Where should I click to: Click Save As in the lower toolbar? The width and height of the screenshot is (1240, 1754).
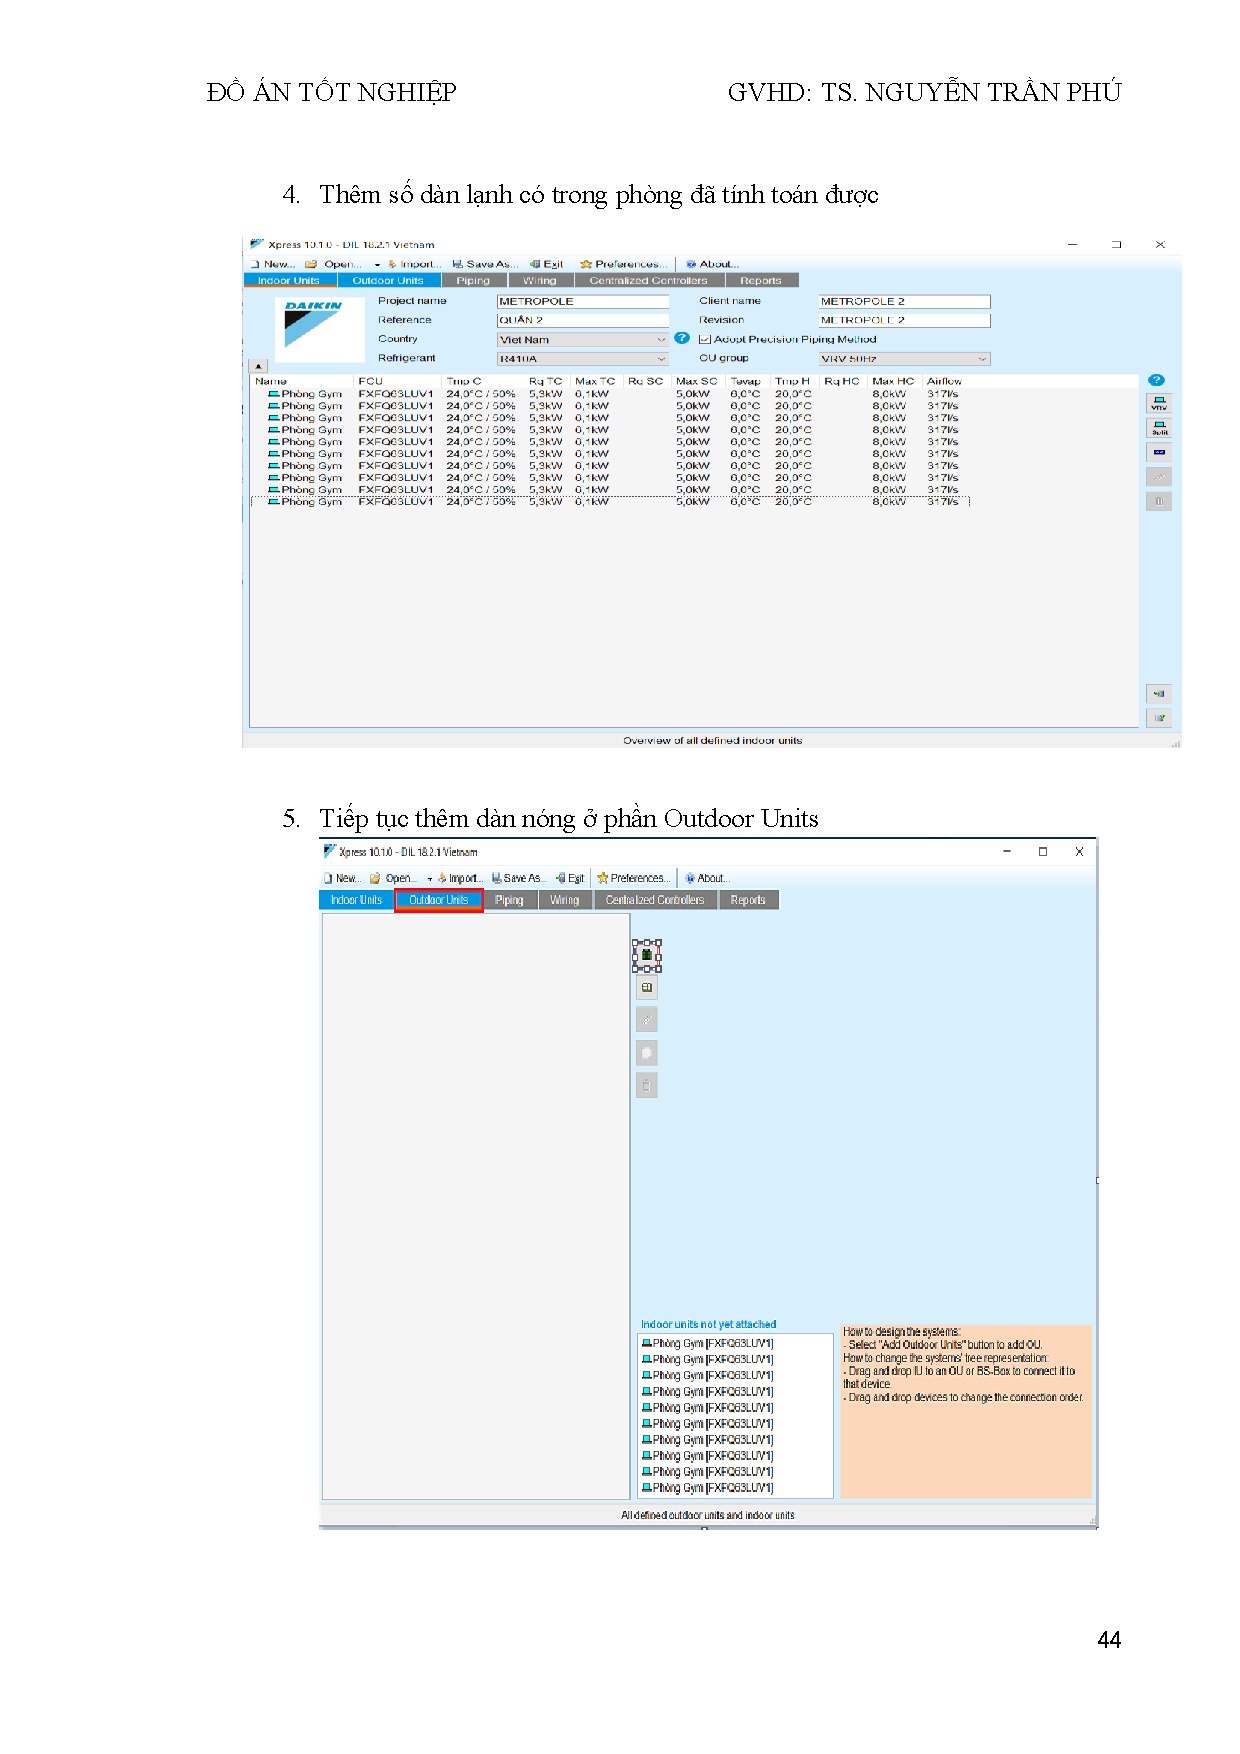tap(517, 878)
